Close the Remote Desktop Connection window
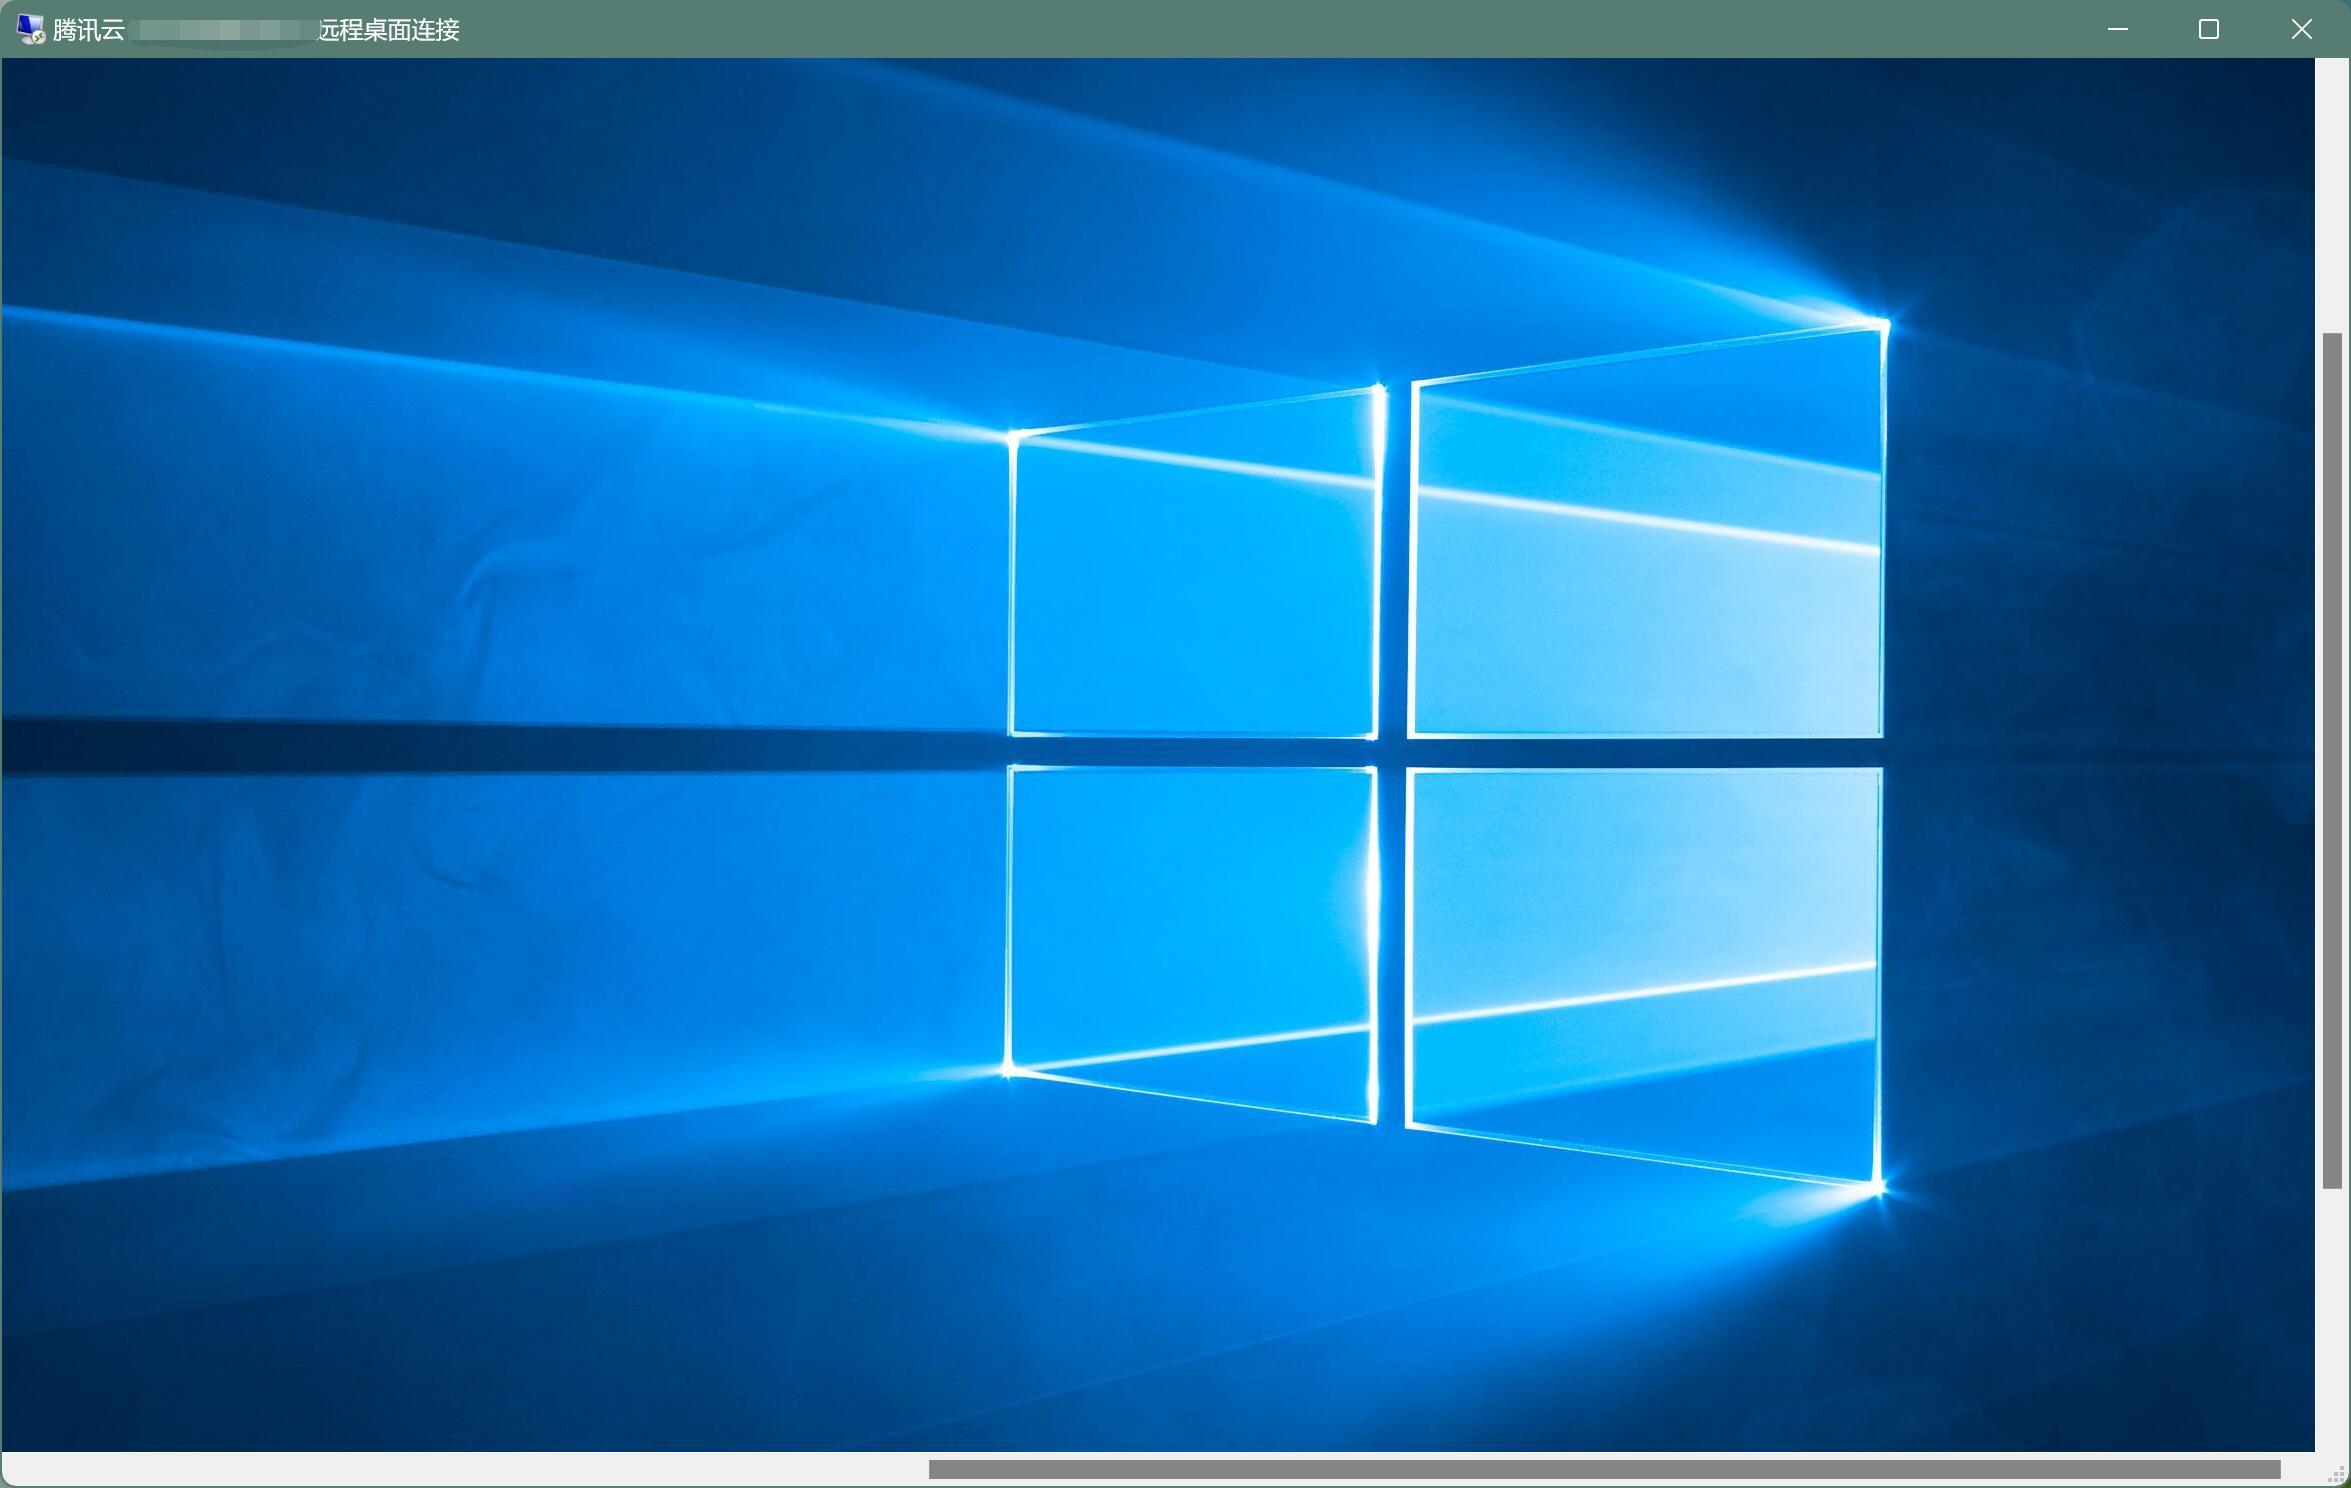 point(2301,29)
